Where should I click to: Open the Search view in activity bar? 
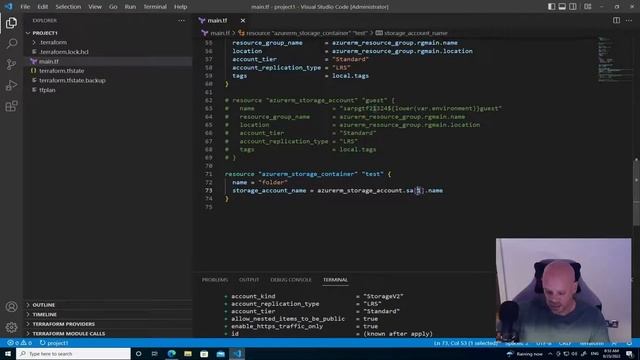point(11,43)
